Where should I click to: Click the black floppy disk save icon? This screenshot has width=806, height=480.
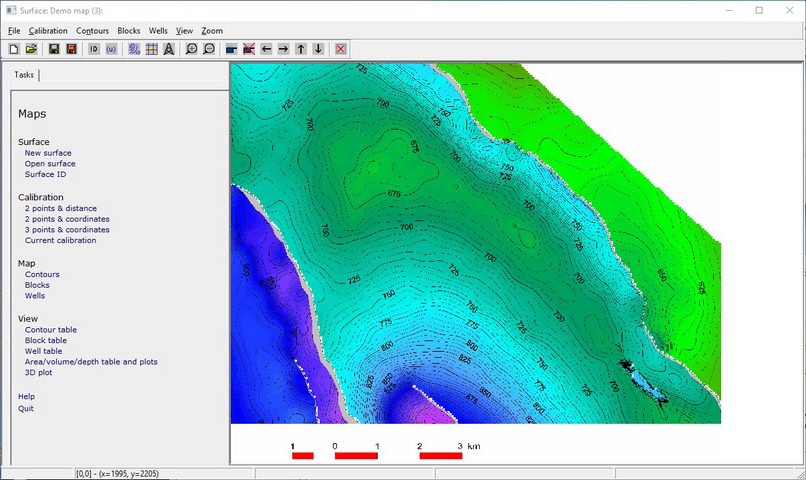(x=54, y=49)
